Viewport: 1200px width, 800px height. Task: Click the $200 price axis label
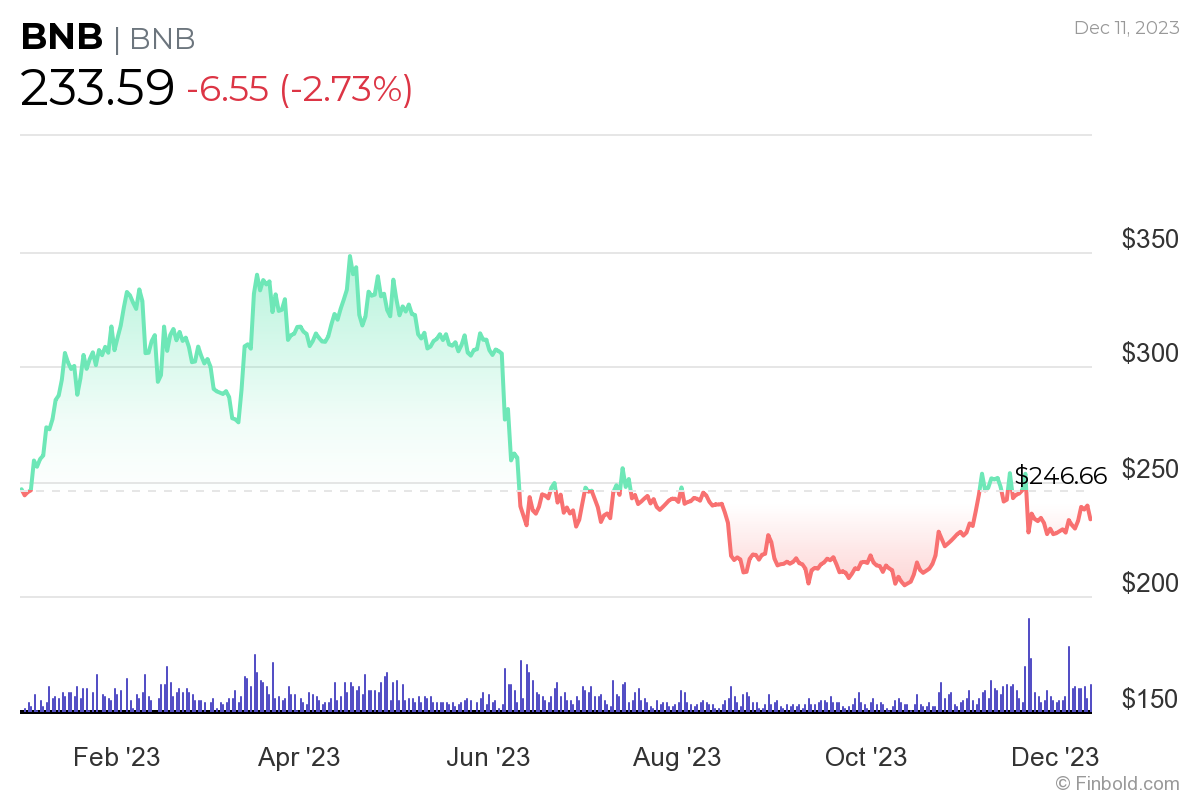click(x=1150, y=583)
